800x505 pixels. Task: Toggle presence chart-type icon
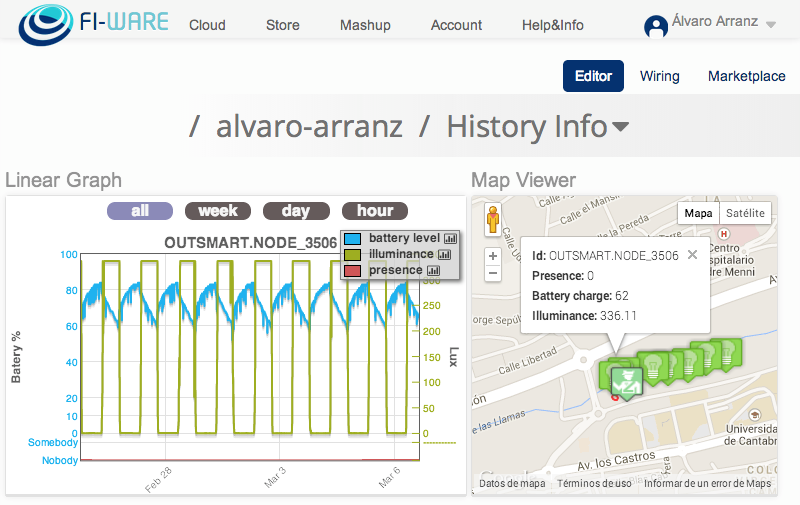click(x=433, y=270)
